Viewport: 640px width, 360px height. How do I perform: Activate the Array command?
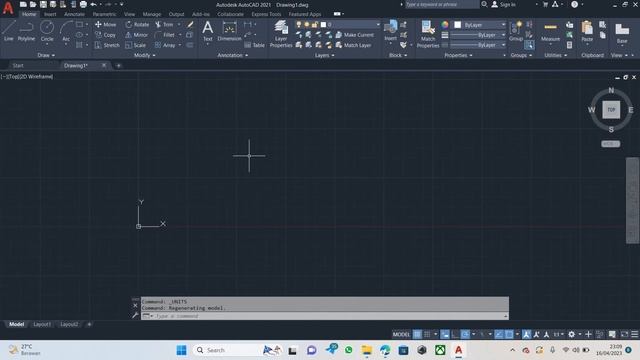click(x=165, y=45)
